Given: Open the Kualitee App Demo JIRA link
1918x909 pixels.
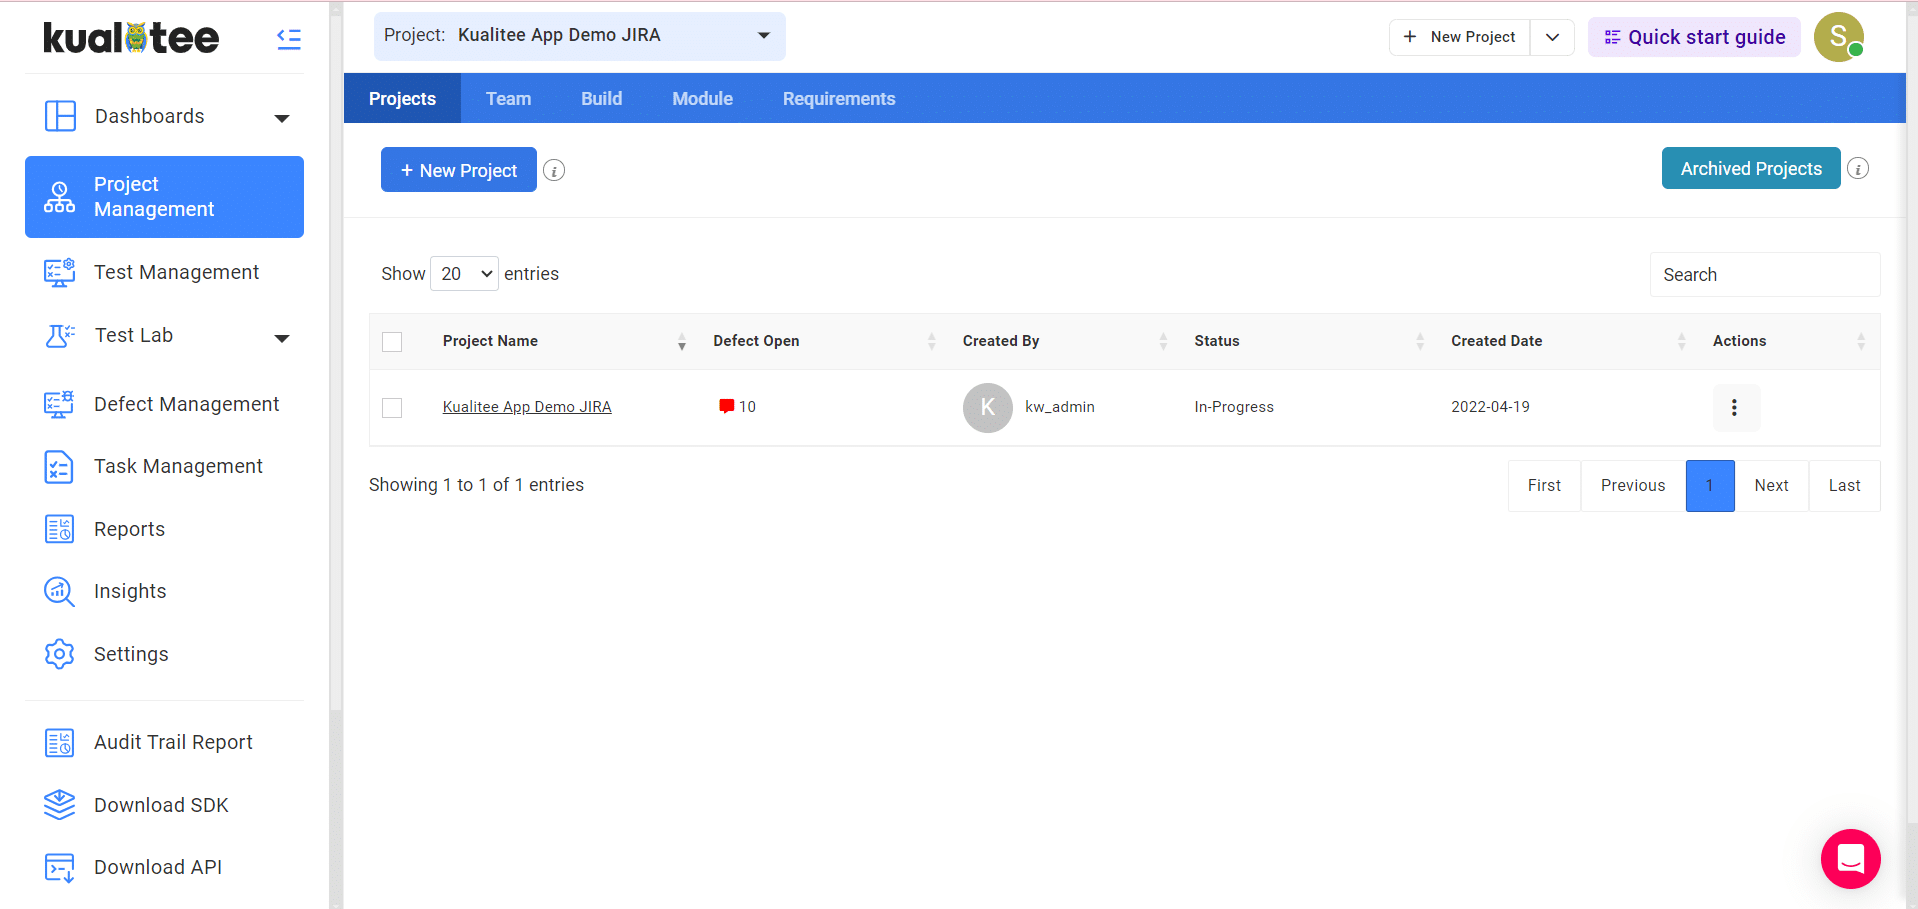Looking at the screenshot, I should click(526, 407).
